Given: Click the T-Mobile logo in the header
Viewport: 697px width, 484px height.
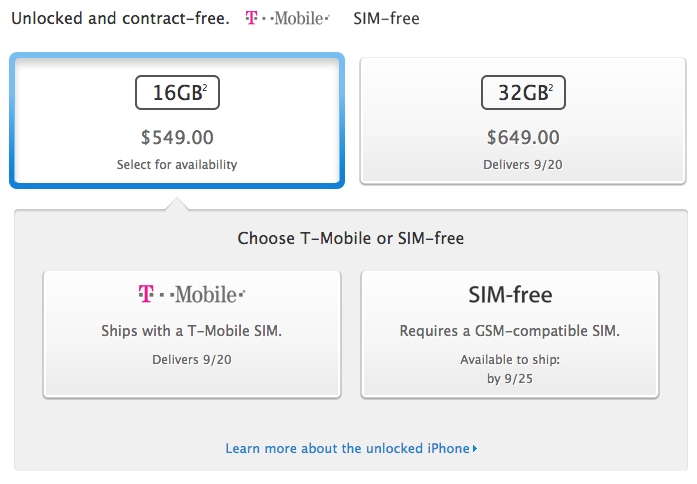Looking at the screenshot, I should point(288,18).
